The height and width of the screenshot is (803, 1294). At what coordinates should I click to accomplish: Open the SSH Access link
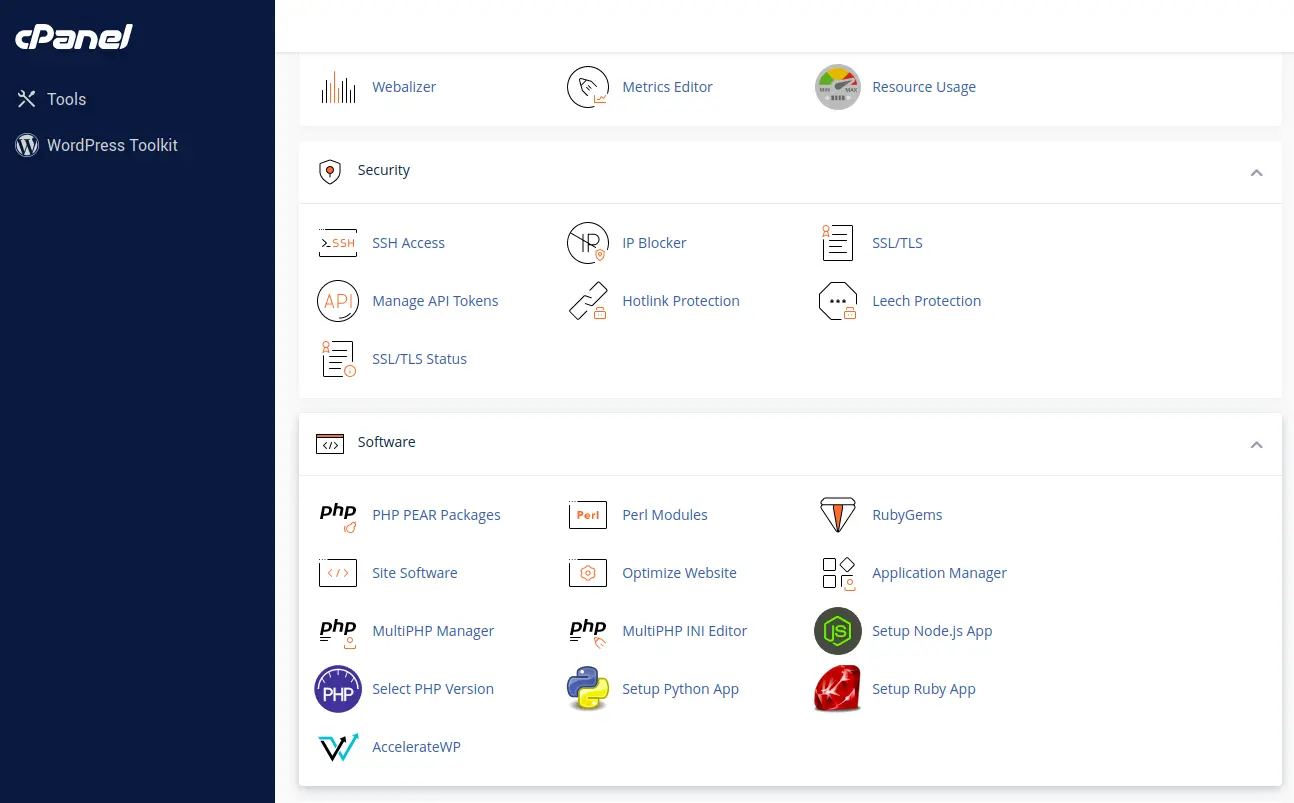[408, 243]
